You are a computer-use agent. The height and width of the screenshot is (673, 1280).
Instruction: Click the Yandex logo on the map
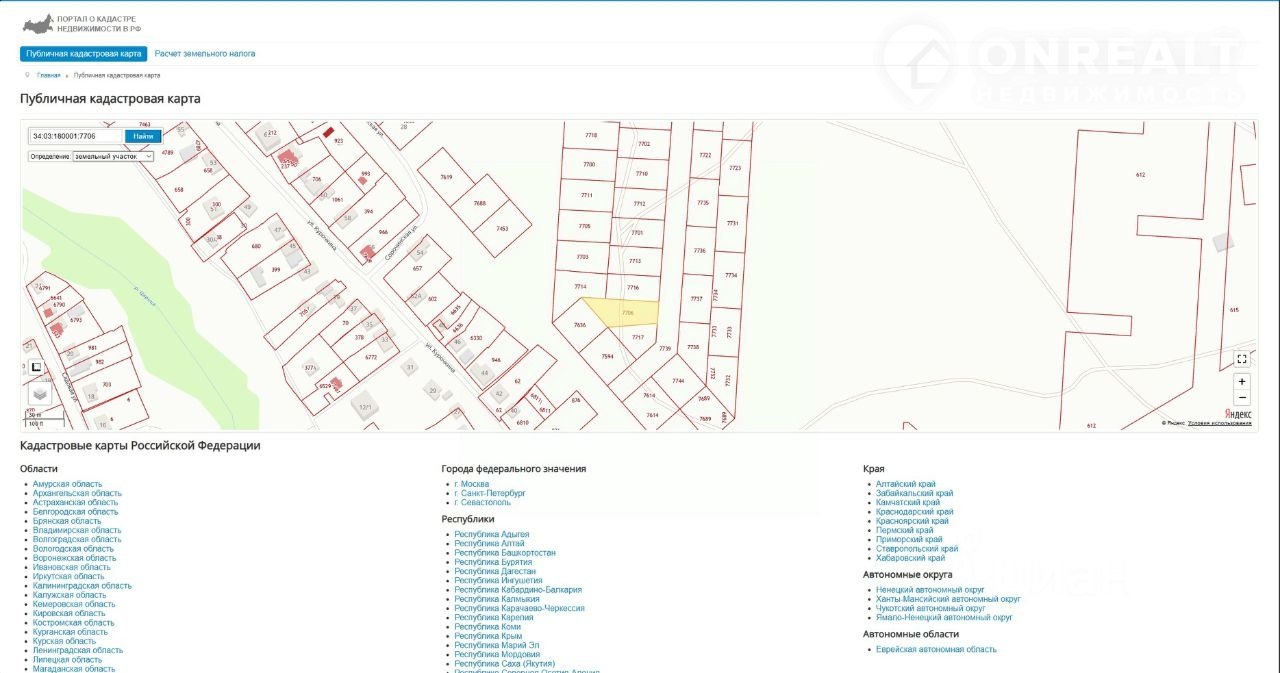(1238, 414)
